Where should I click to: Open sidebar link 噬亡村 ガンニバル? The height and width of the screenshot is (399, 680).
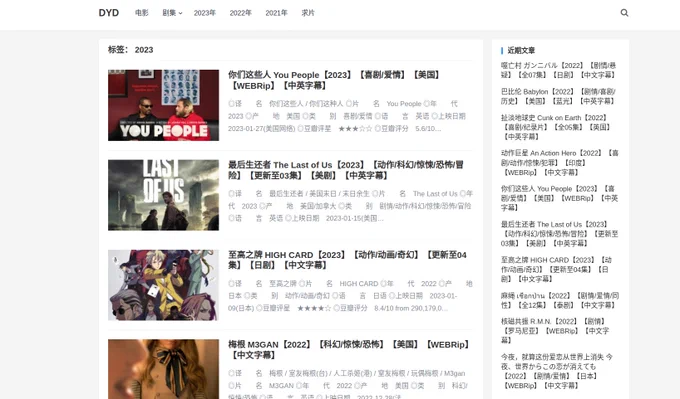coord(559,70)
